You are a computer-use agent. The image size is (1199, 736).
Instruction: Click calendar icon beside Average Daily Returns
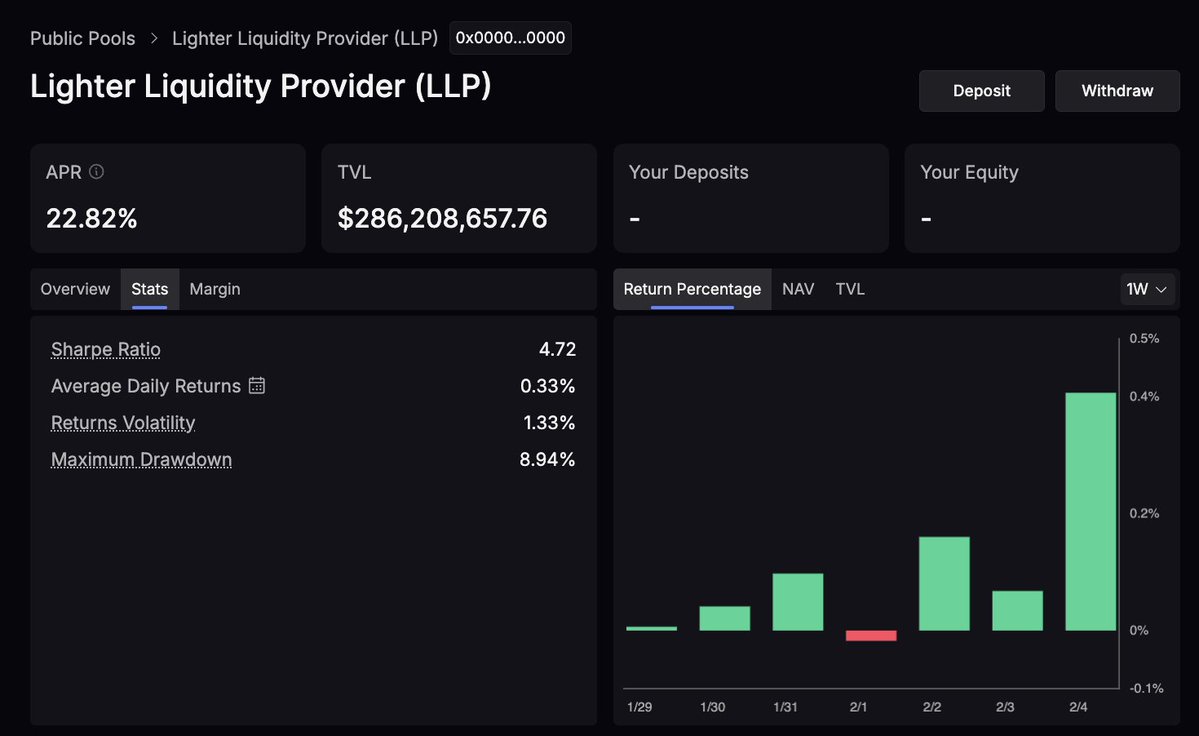tap(257, 386)
